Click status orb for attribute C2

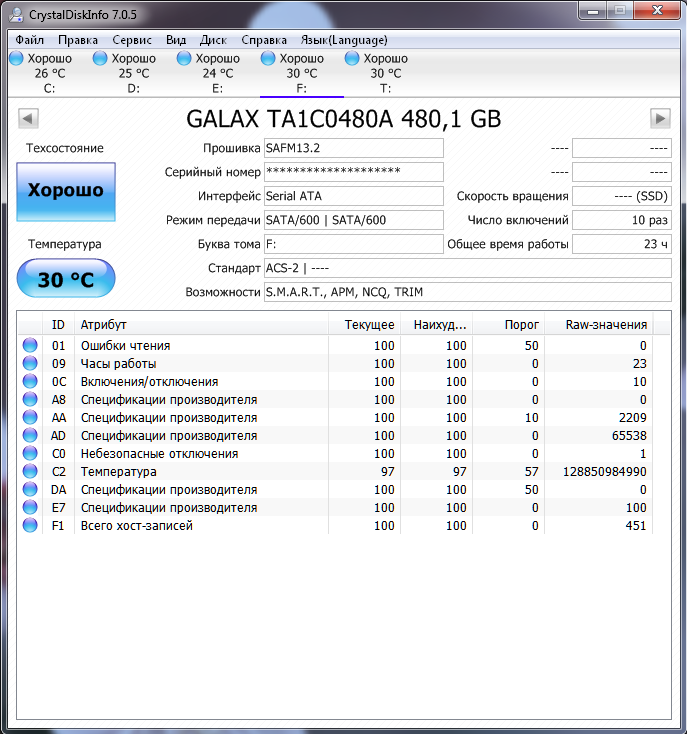point(30,471)
